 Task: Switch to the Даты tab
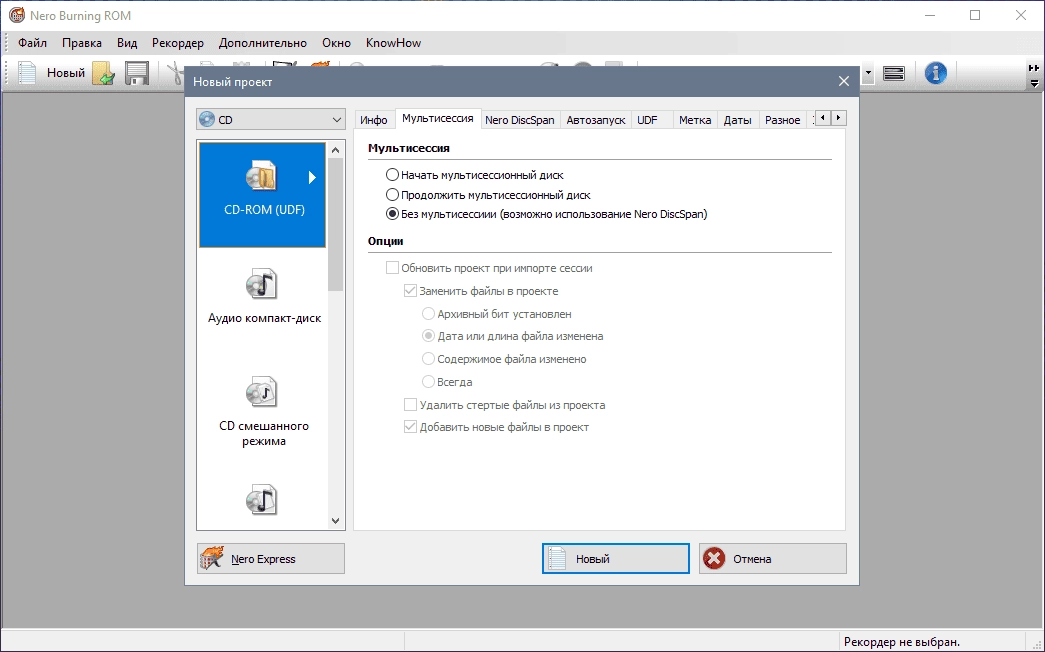coord(738,120)
